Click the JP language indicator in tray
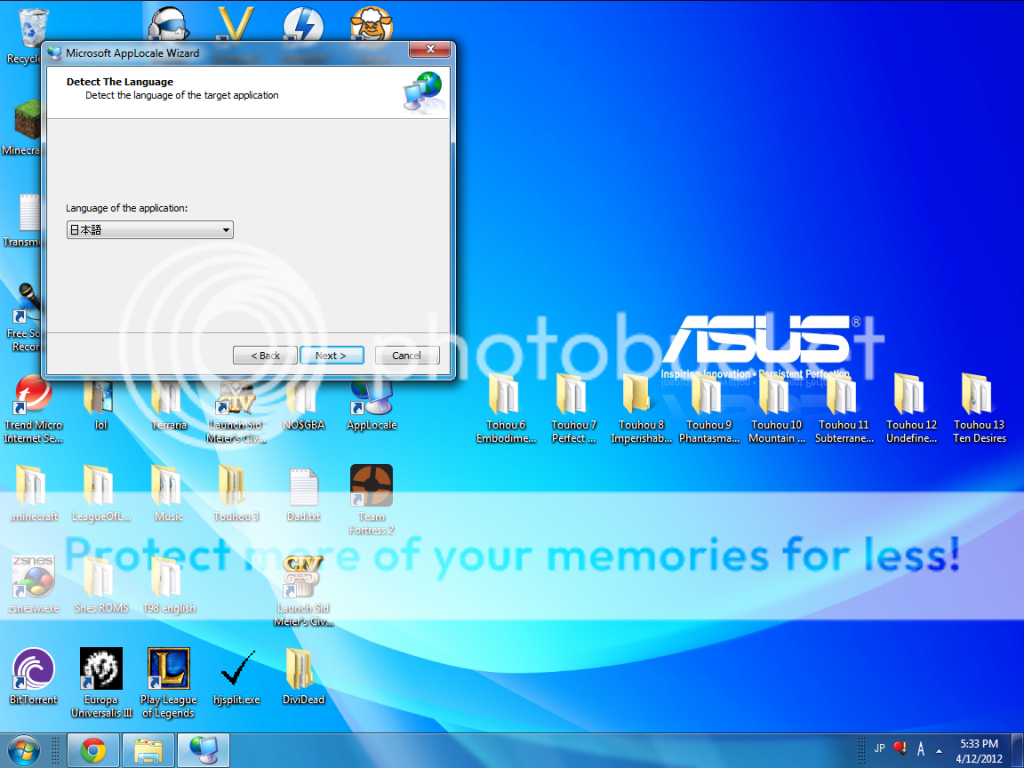This screenshot has width=1024, height=768. 879,748
